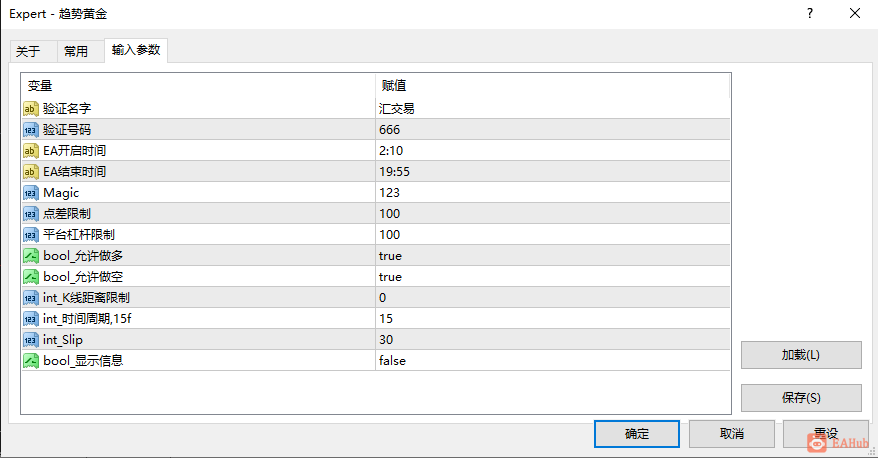Image resolution: width=878 pixels, height=458 pixels.
Task: Select the EA开启时间 value 2:10
Action: [391, 151]
